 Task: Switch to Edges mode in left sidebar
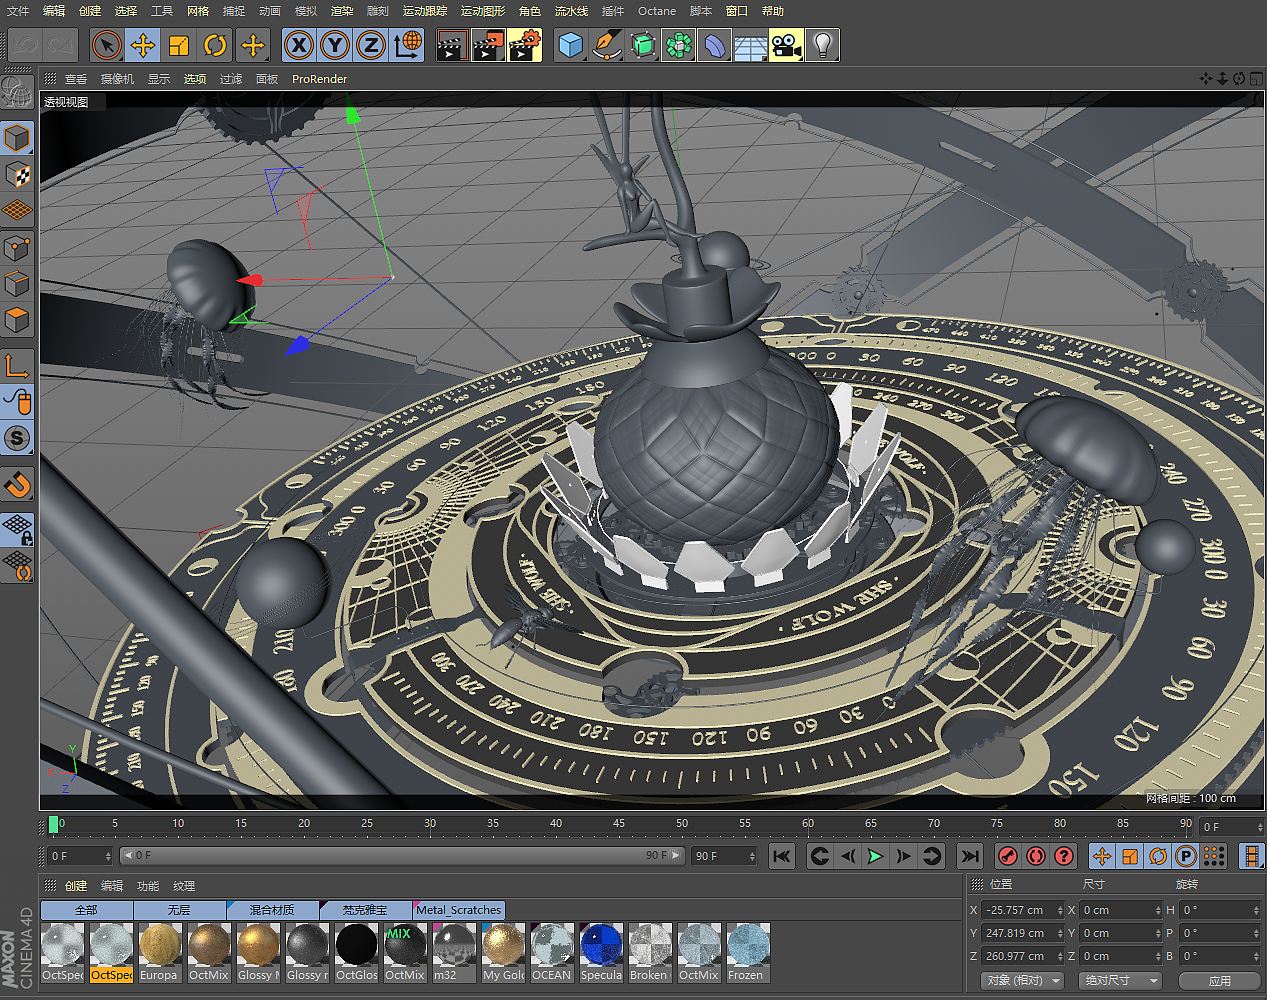coord(17,284)
